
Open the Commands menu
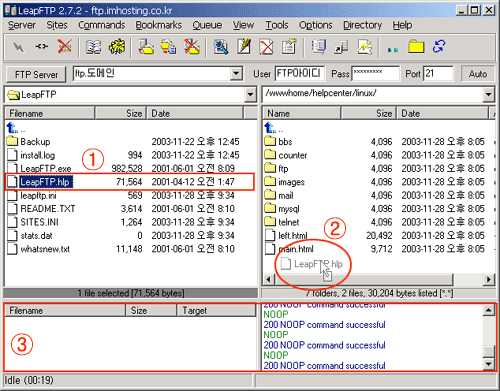coord(102,25)
